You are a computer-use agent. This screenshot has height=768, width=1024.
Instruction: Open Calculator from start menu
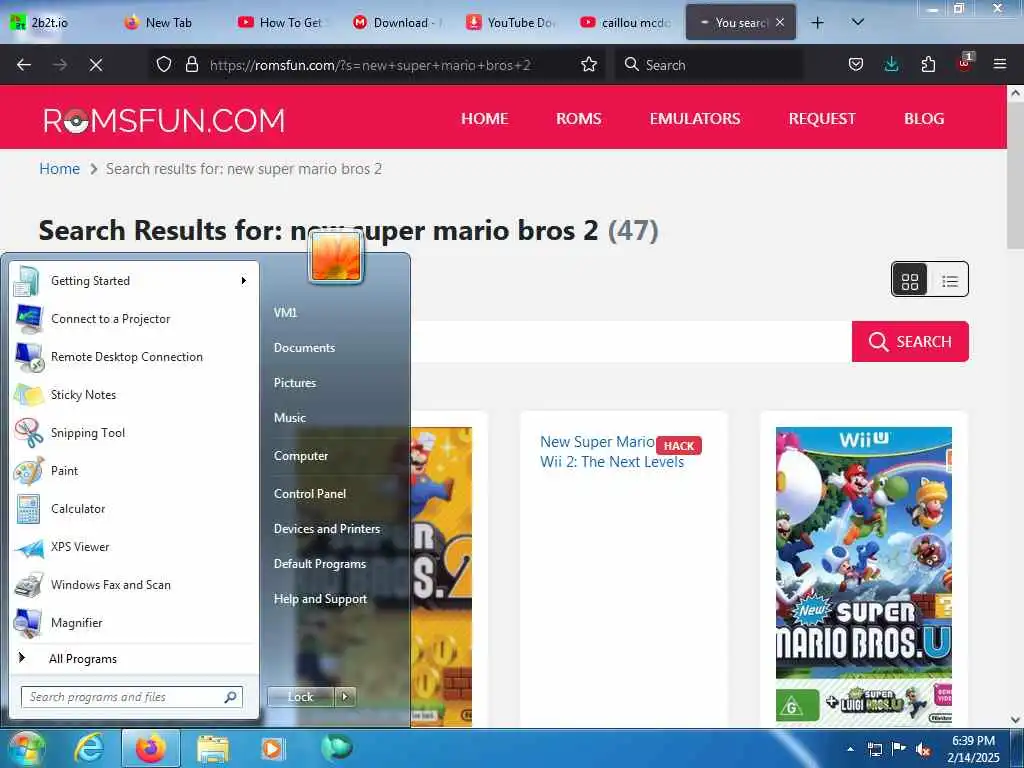[135, 509]
